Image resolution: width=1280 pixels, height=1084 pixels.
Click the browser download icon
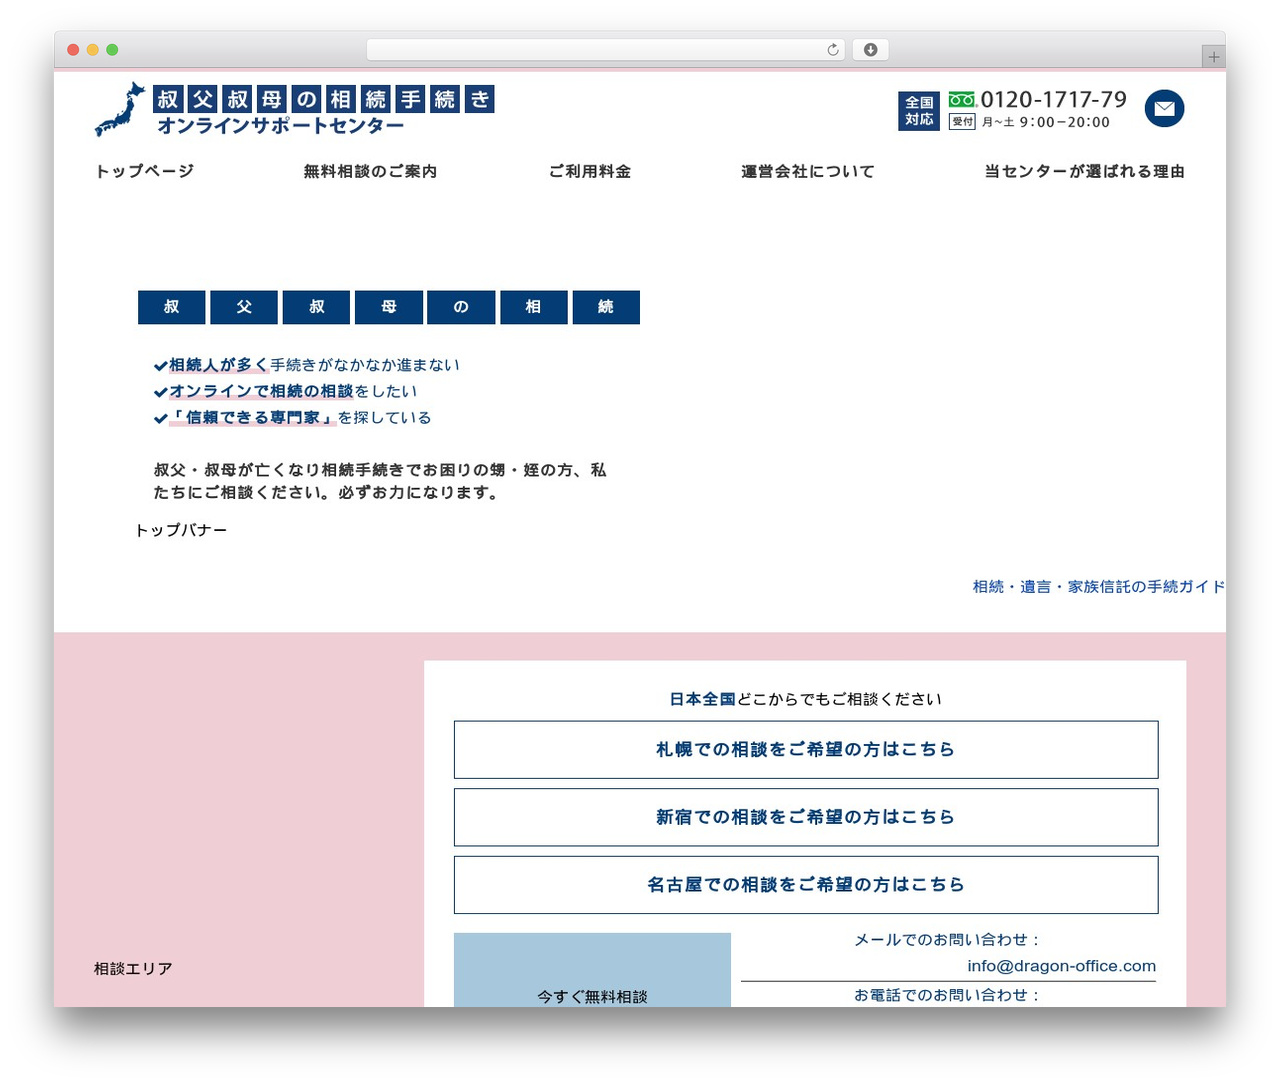[870, 50]
